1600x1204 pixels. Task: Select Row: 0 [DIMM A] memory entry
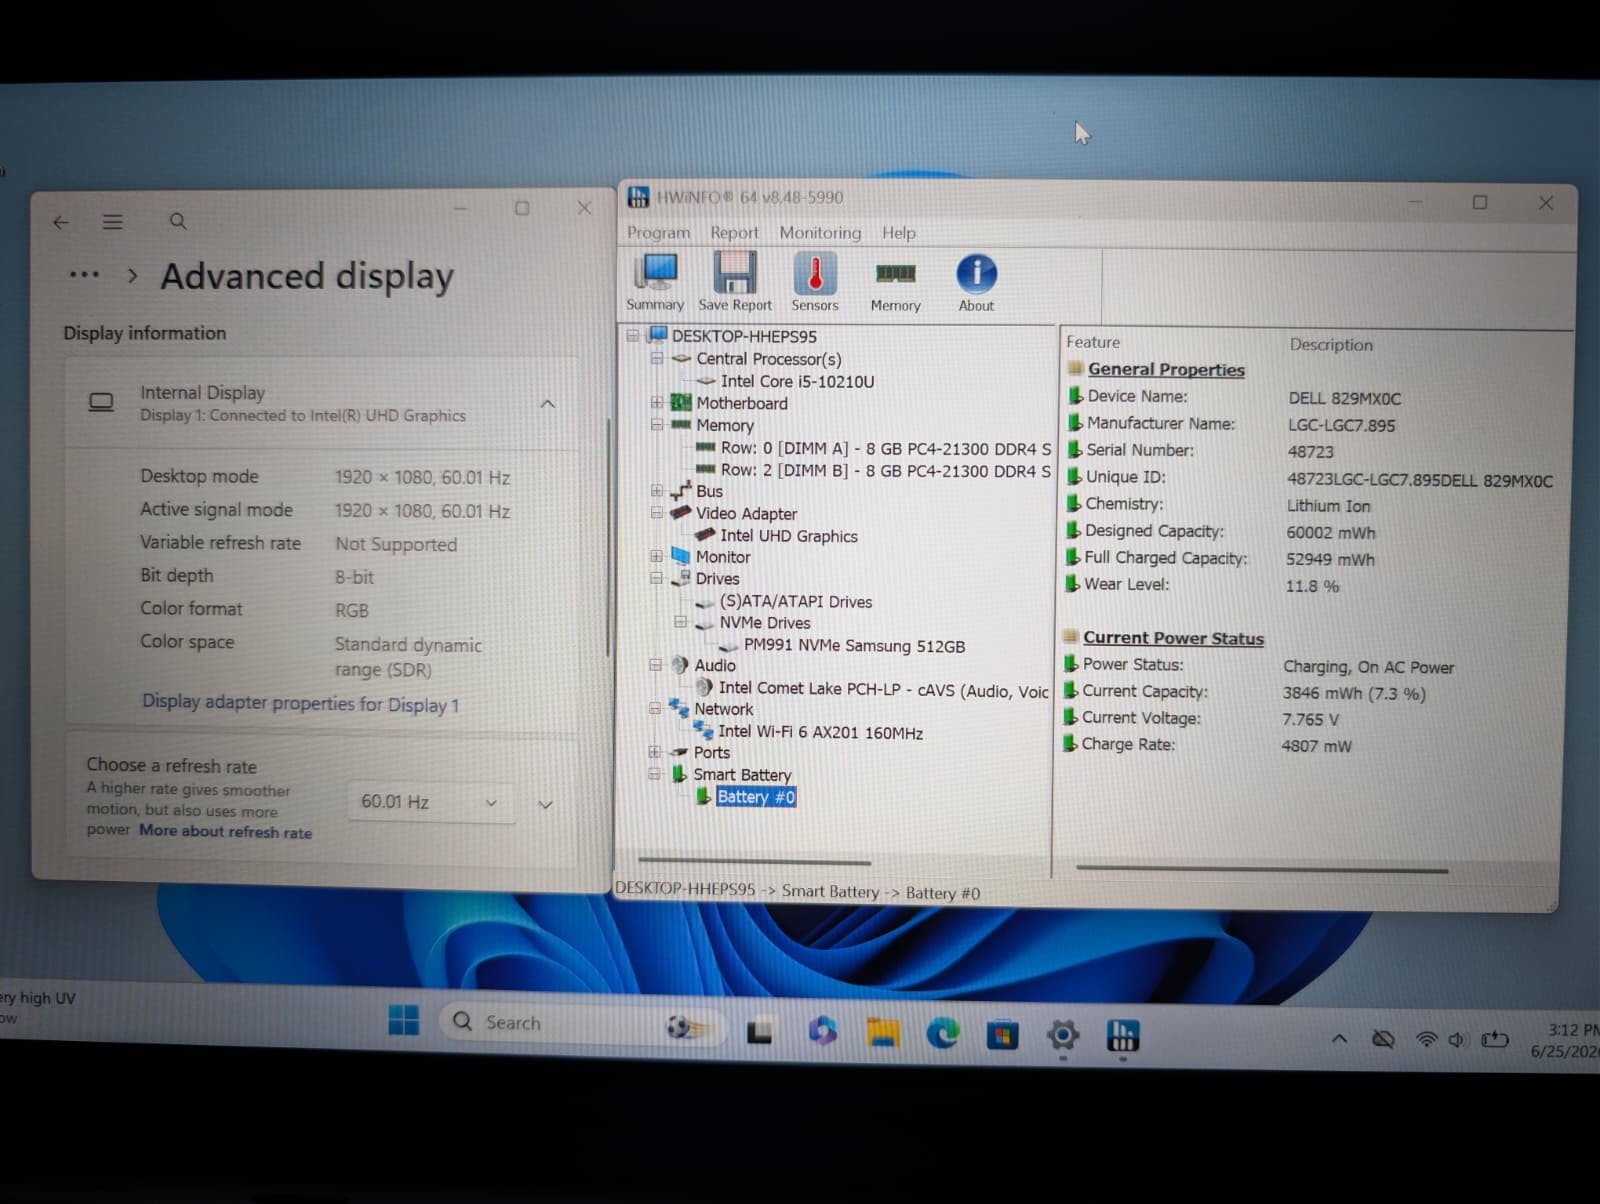click(885, 448)
